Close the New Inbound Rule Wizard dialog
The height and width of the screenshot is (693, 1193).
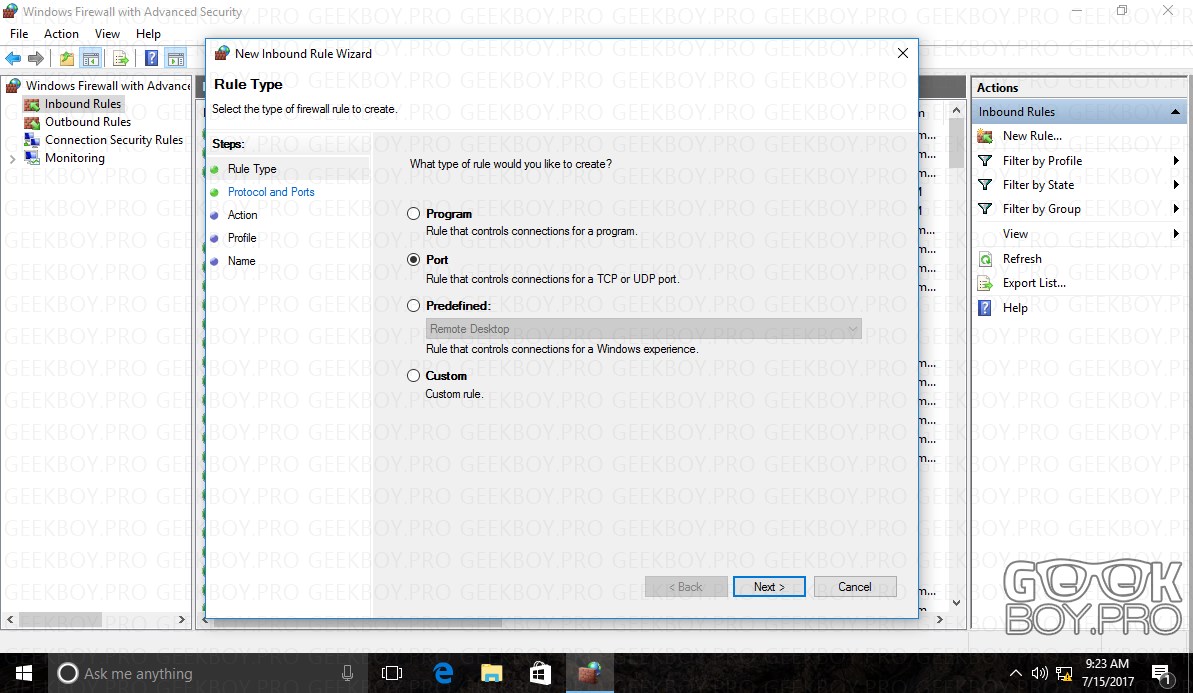click(902, 53)
